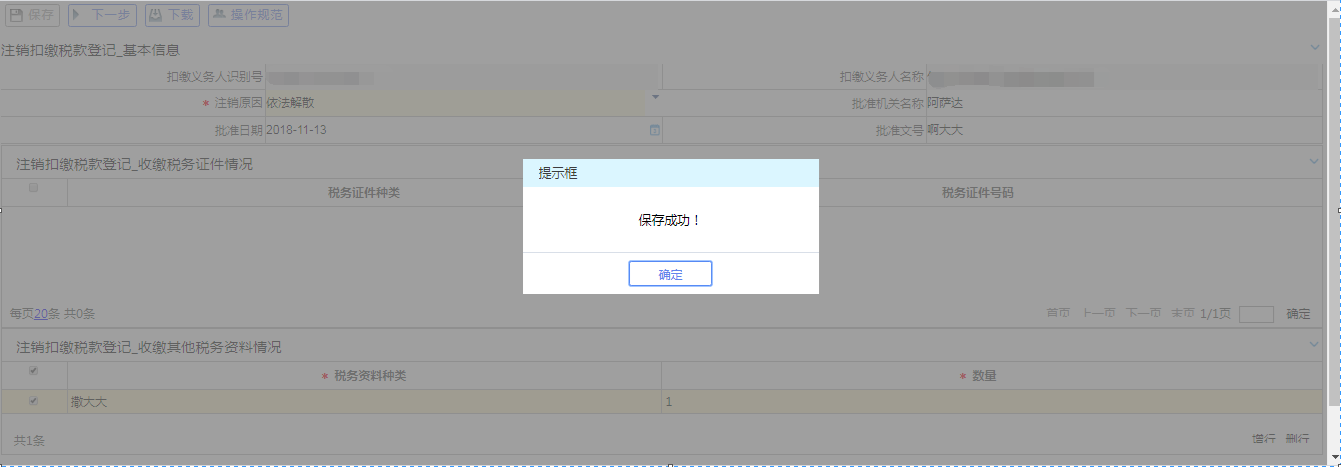
Task: Go to 下一页 in the pagination
Action: pos(1144,313)
